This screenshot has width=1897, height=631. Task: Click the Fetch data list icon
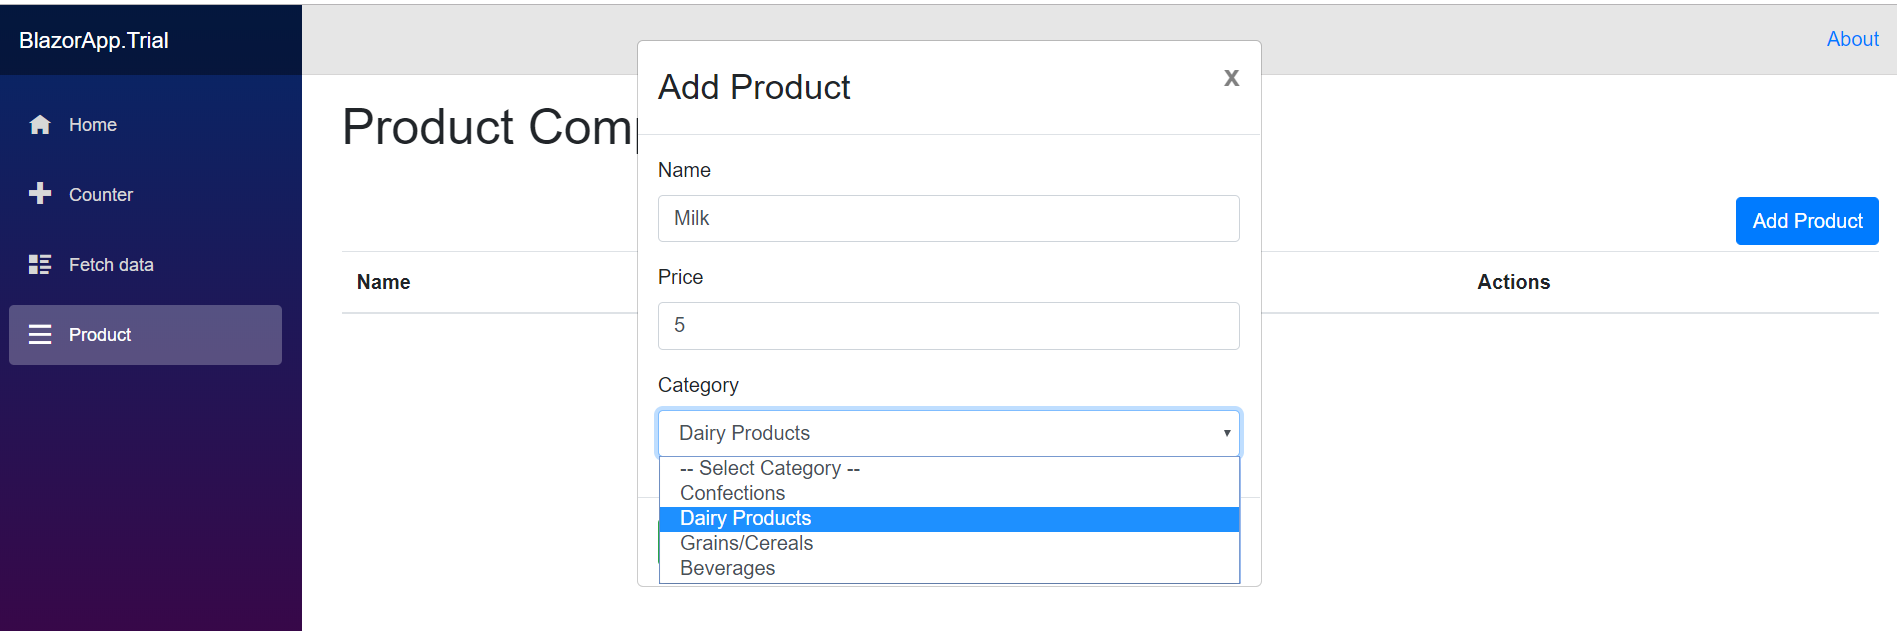pos(40,264)
